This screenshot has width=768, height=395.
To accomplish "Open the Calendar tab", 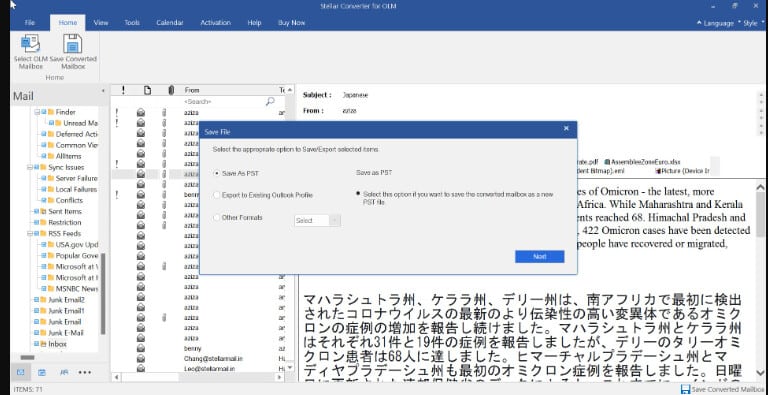I will click(x=170, y=23).
